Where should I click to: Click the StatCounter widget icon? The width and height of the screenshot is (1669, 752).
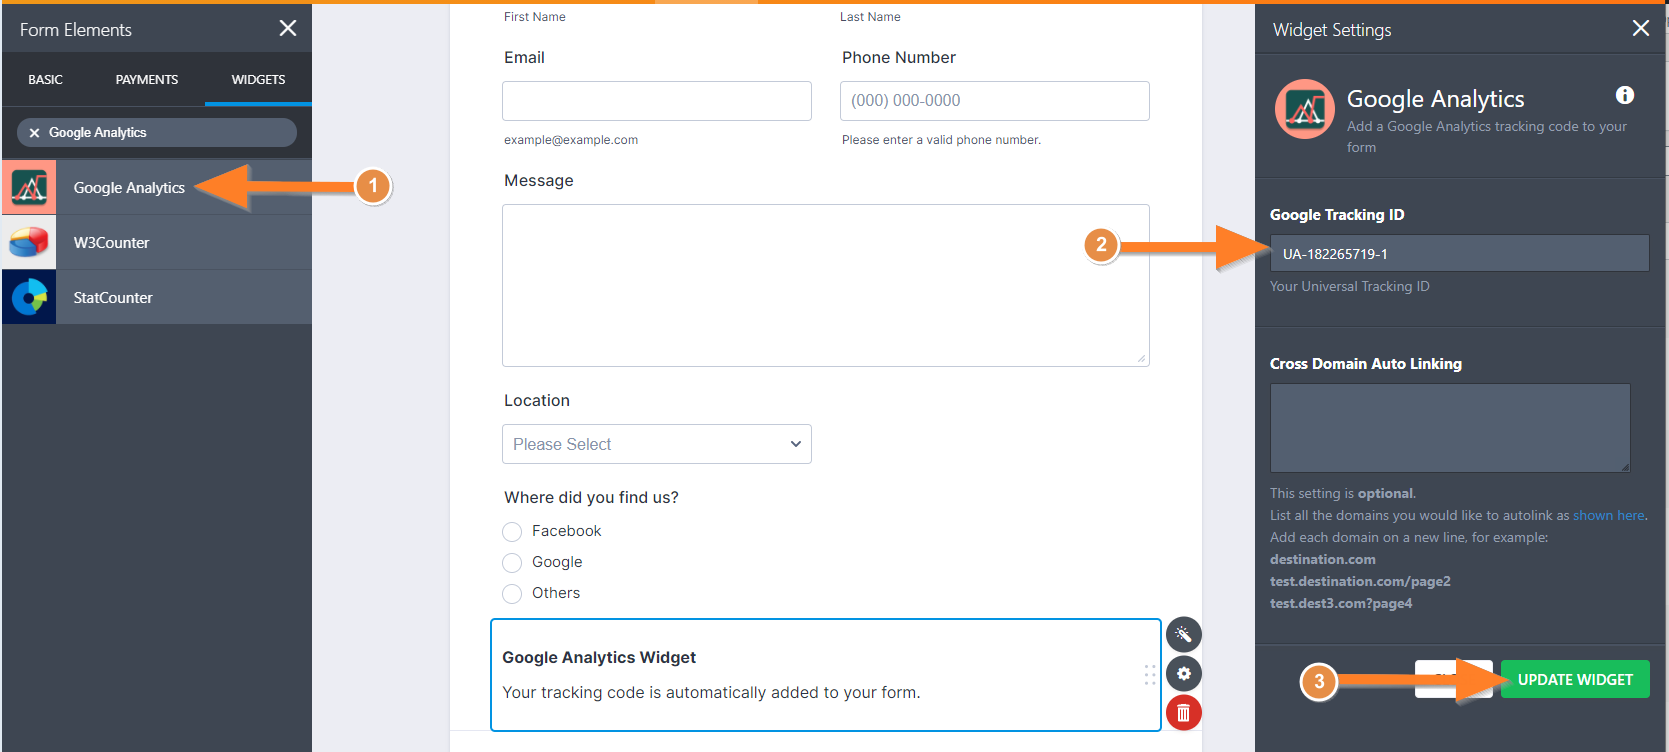pyautogui.click(x=29, y=297)
